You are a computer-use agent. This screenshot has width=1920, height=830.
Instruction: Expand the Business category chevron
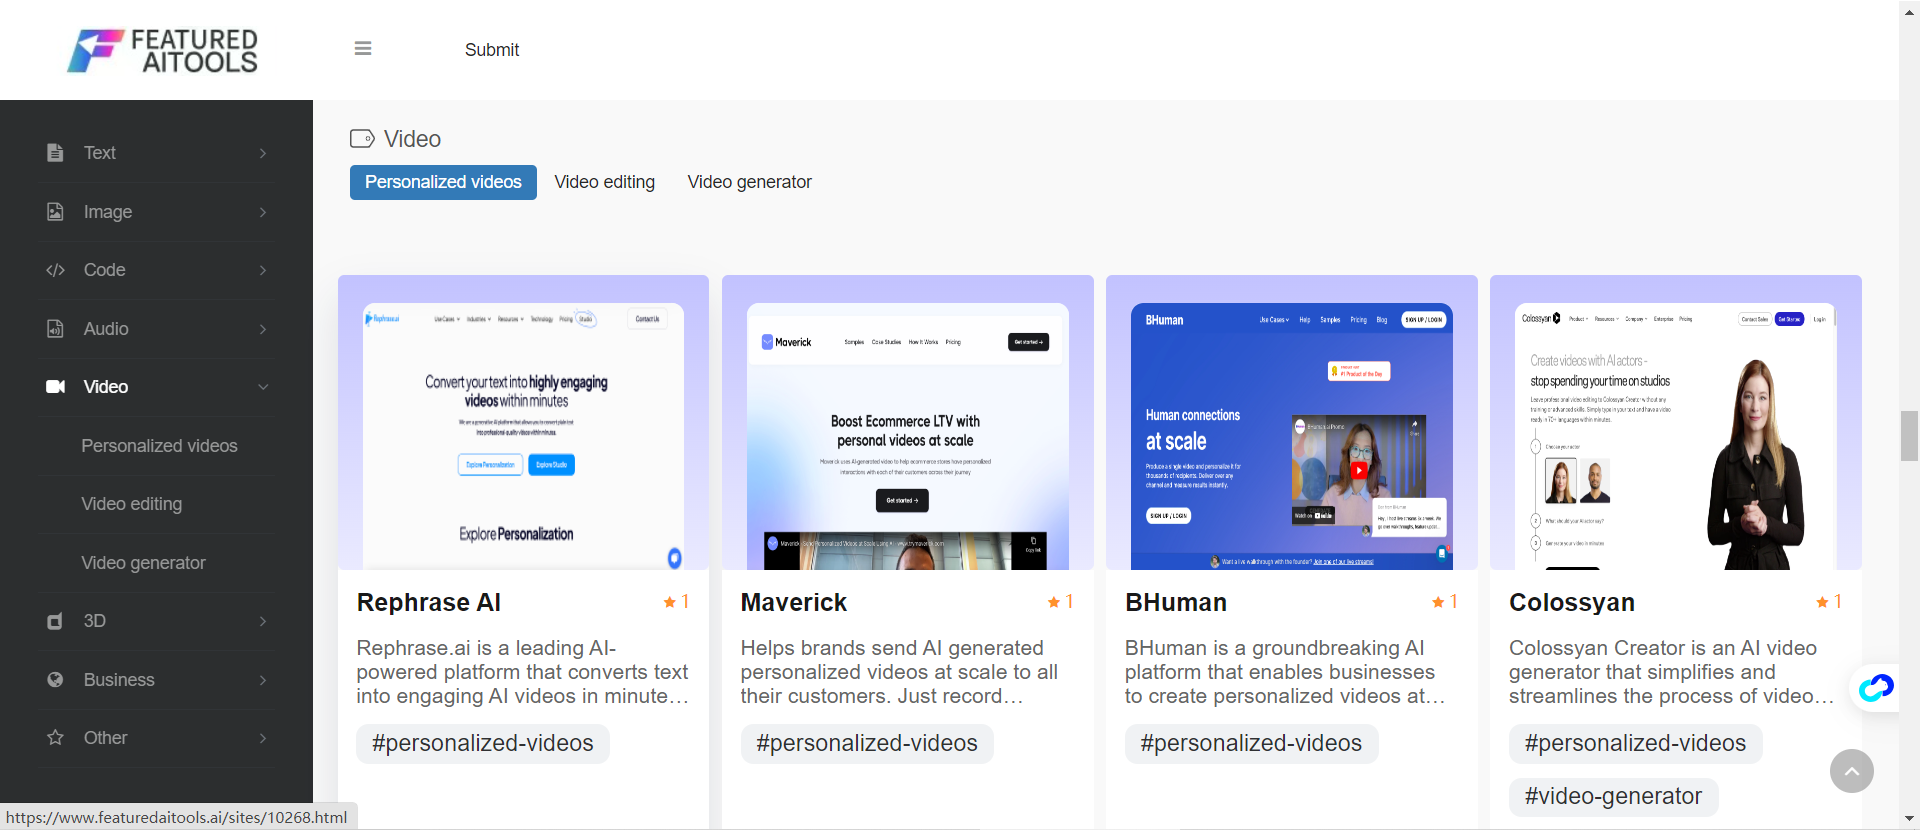pos(263,680)
